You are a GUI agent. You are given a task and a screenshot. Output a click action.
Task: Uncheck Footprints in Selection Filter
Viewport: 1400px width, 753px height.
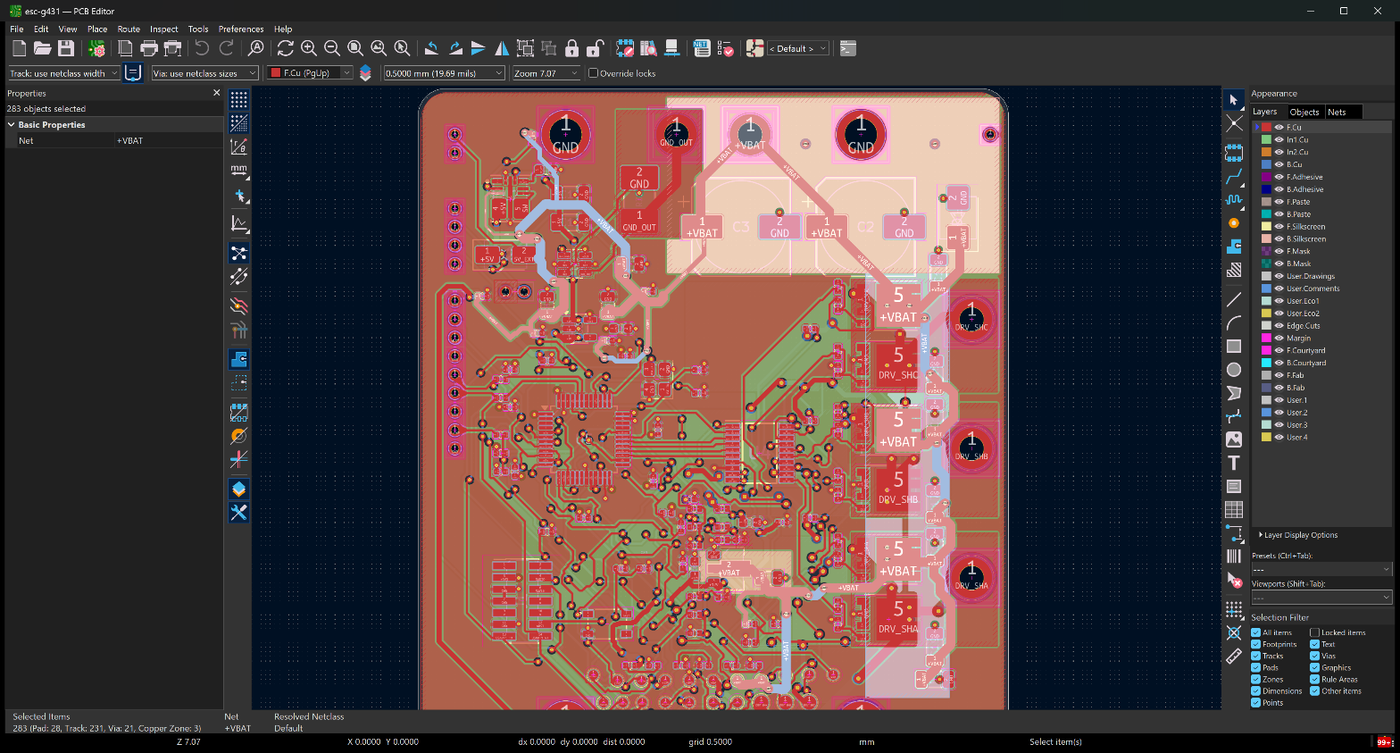point(1256,644)
